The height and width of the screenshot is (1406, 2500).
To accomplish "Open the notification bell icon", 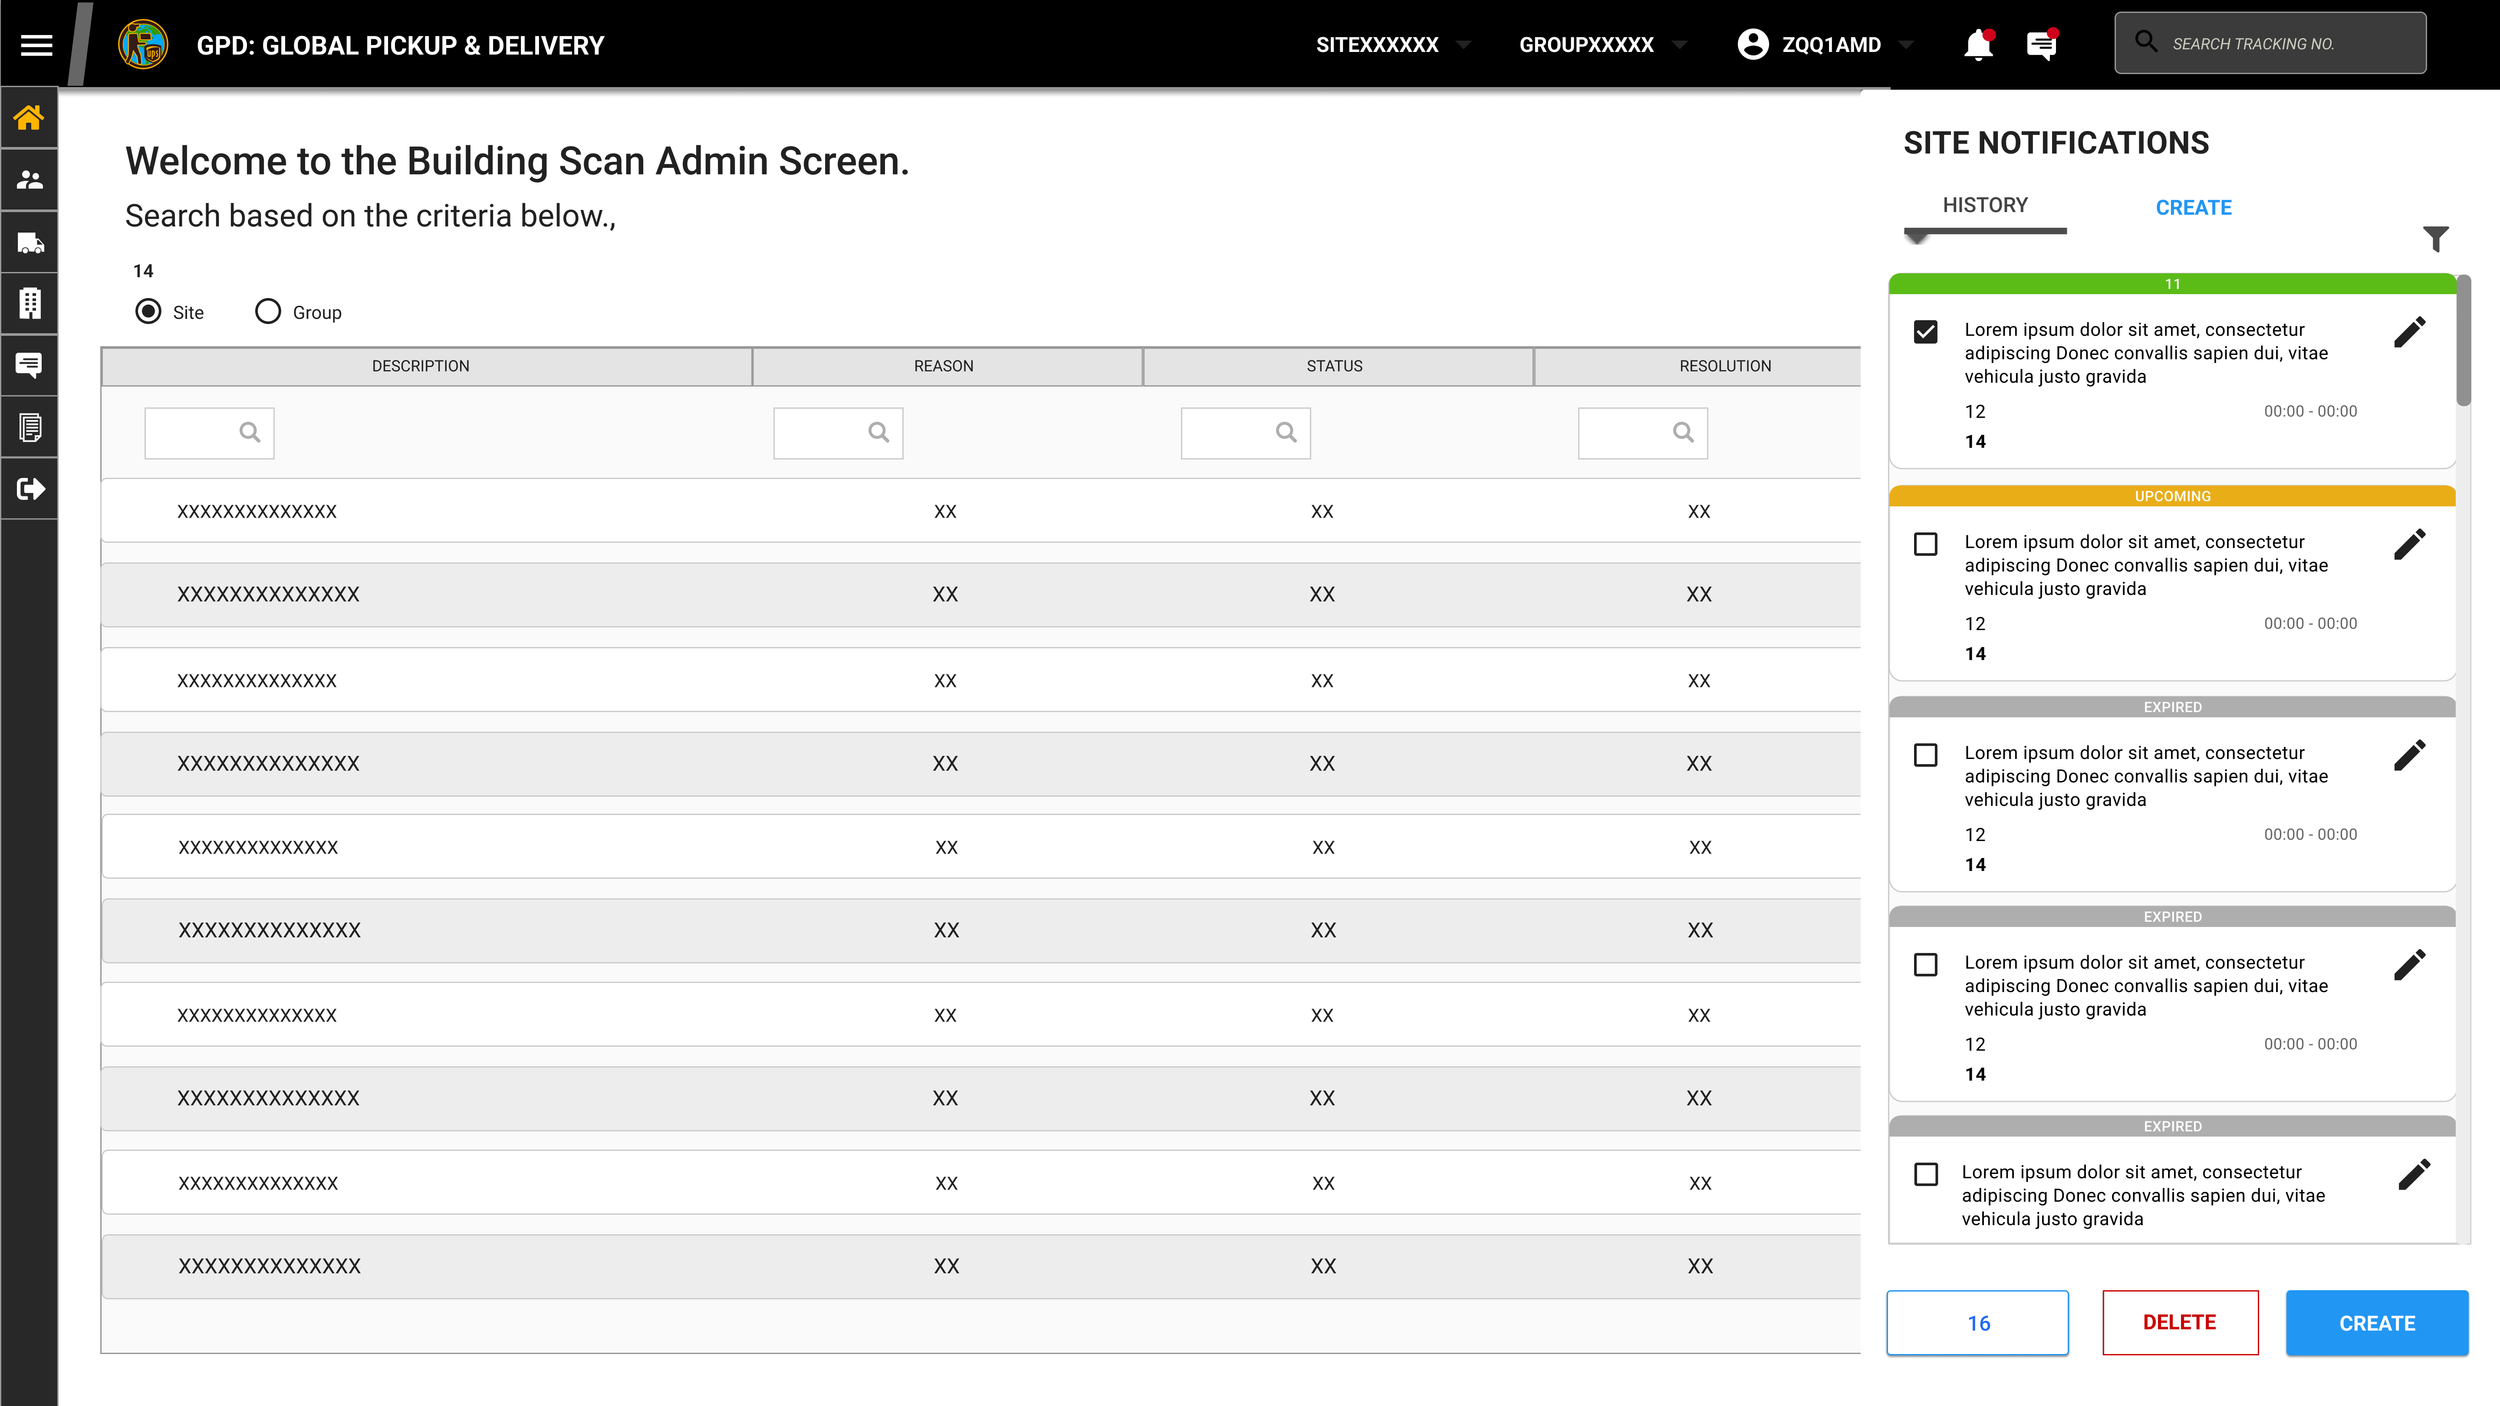I will pos(1977,45).
